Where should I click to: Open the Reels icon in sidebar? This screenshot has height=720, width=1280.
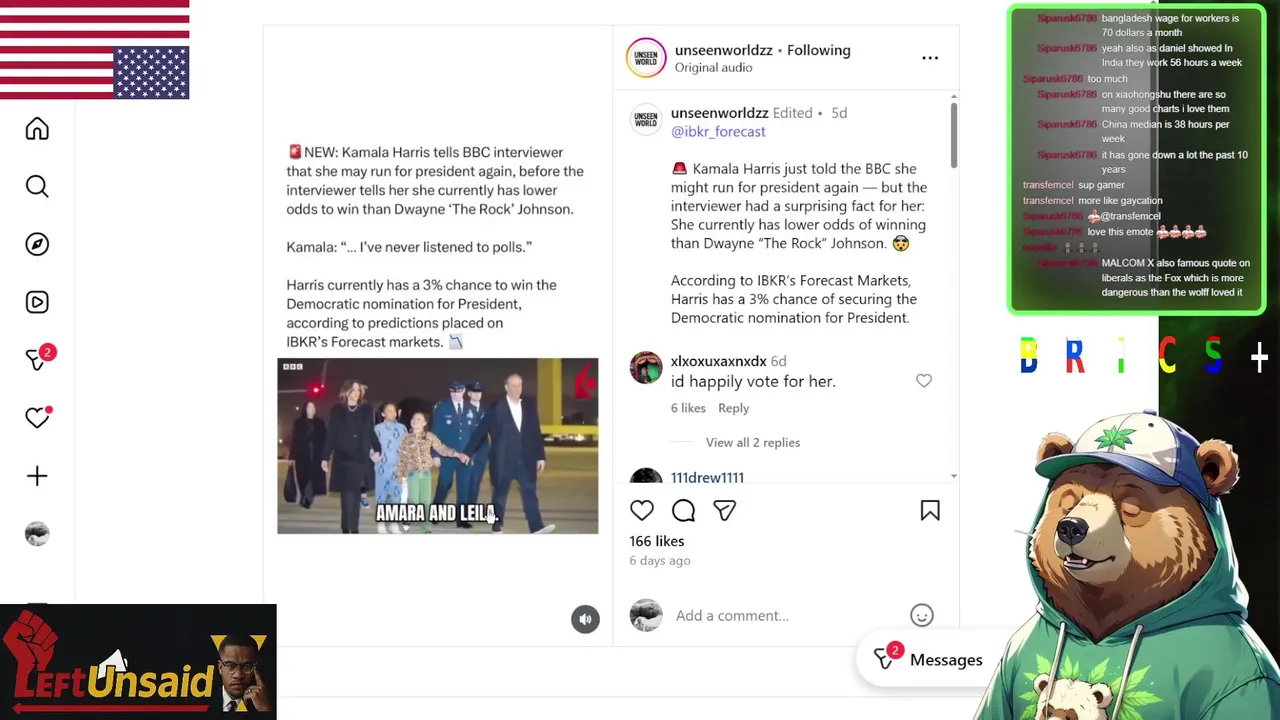37,302
